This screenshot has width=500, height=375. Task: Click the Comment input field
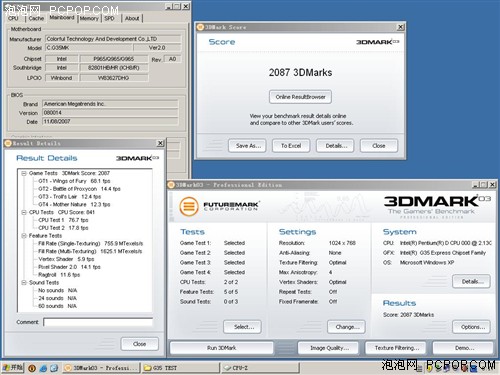(98, 322)
